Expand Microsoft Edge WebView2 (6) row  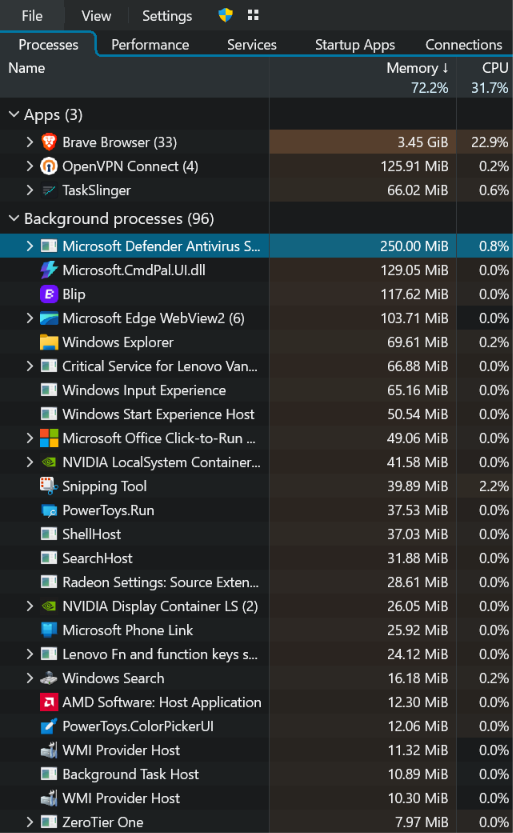point(30,318)
